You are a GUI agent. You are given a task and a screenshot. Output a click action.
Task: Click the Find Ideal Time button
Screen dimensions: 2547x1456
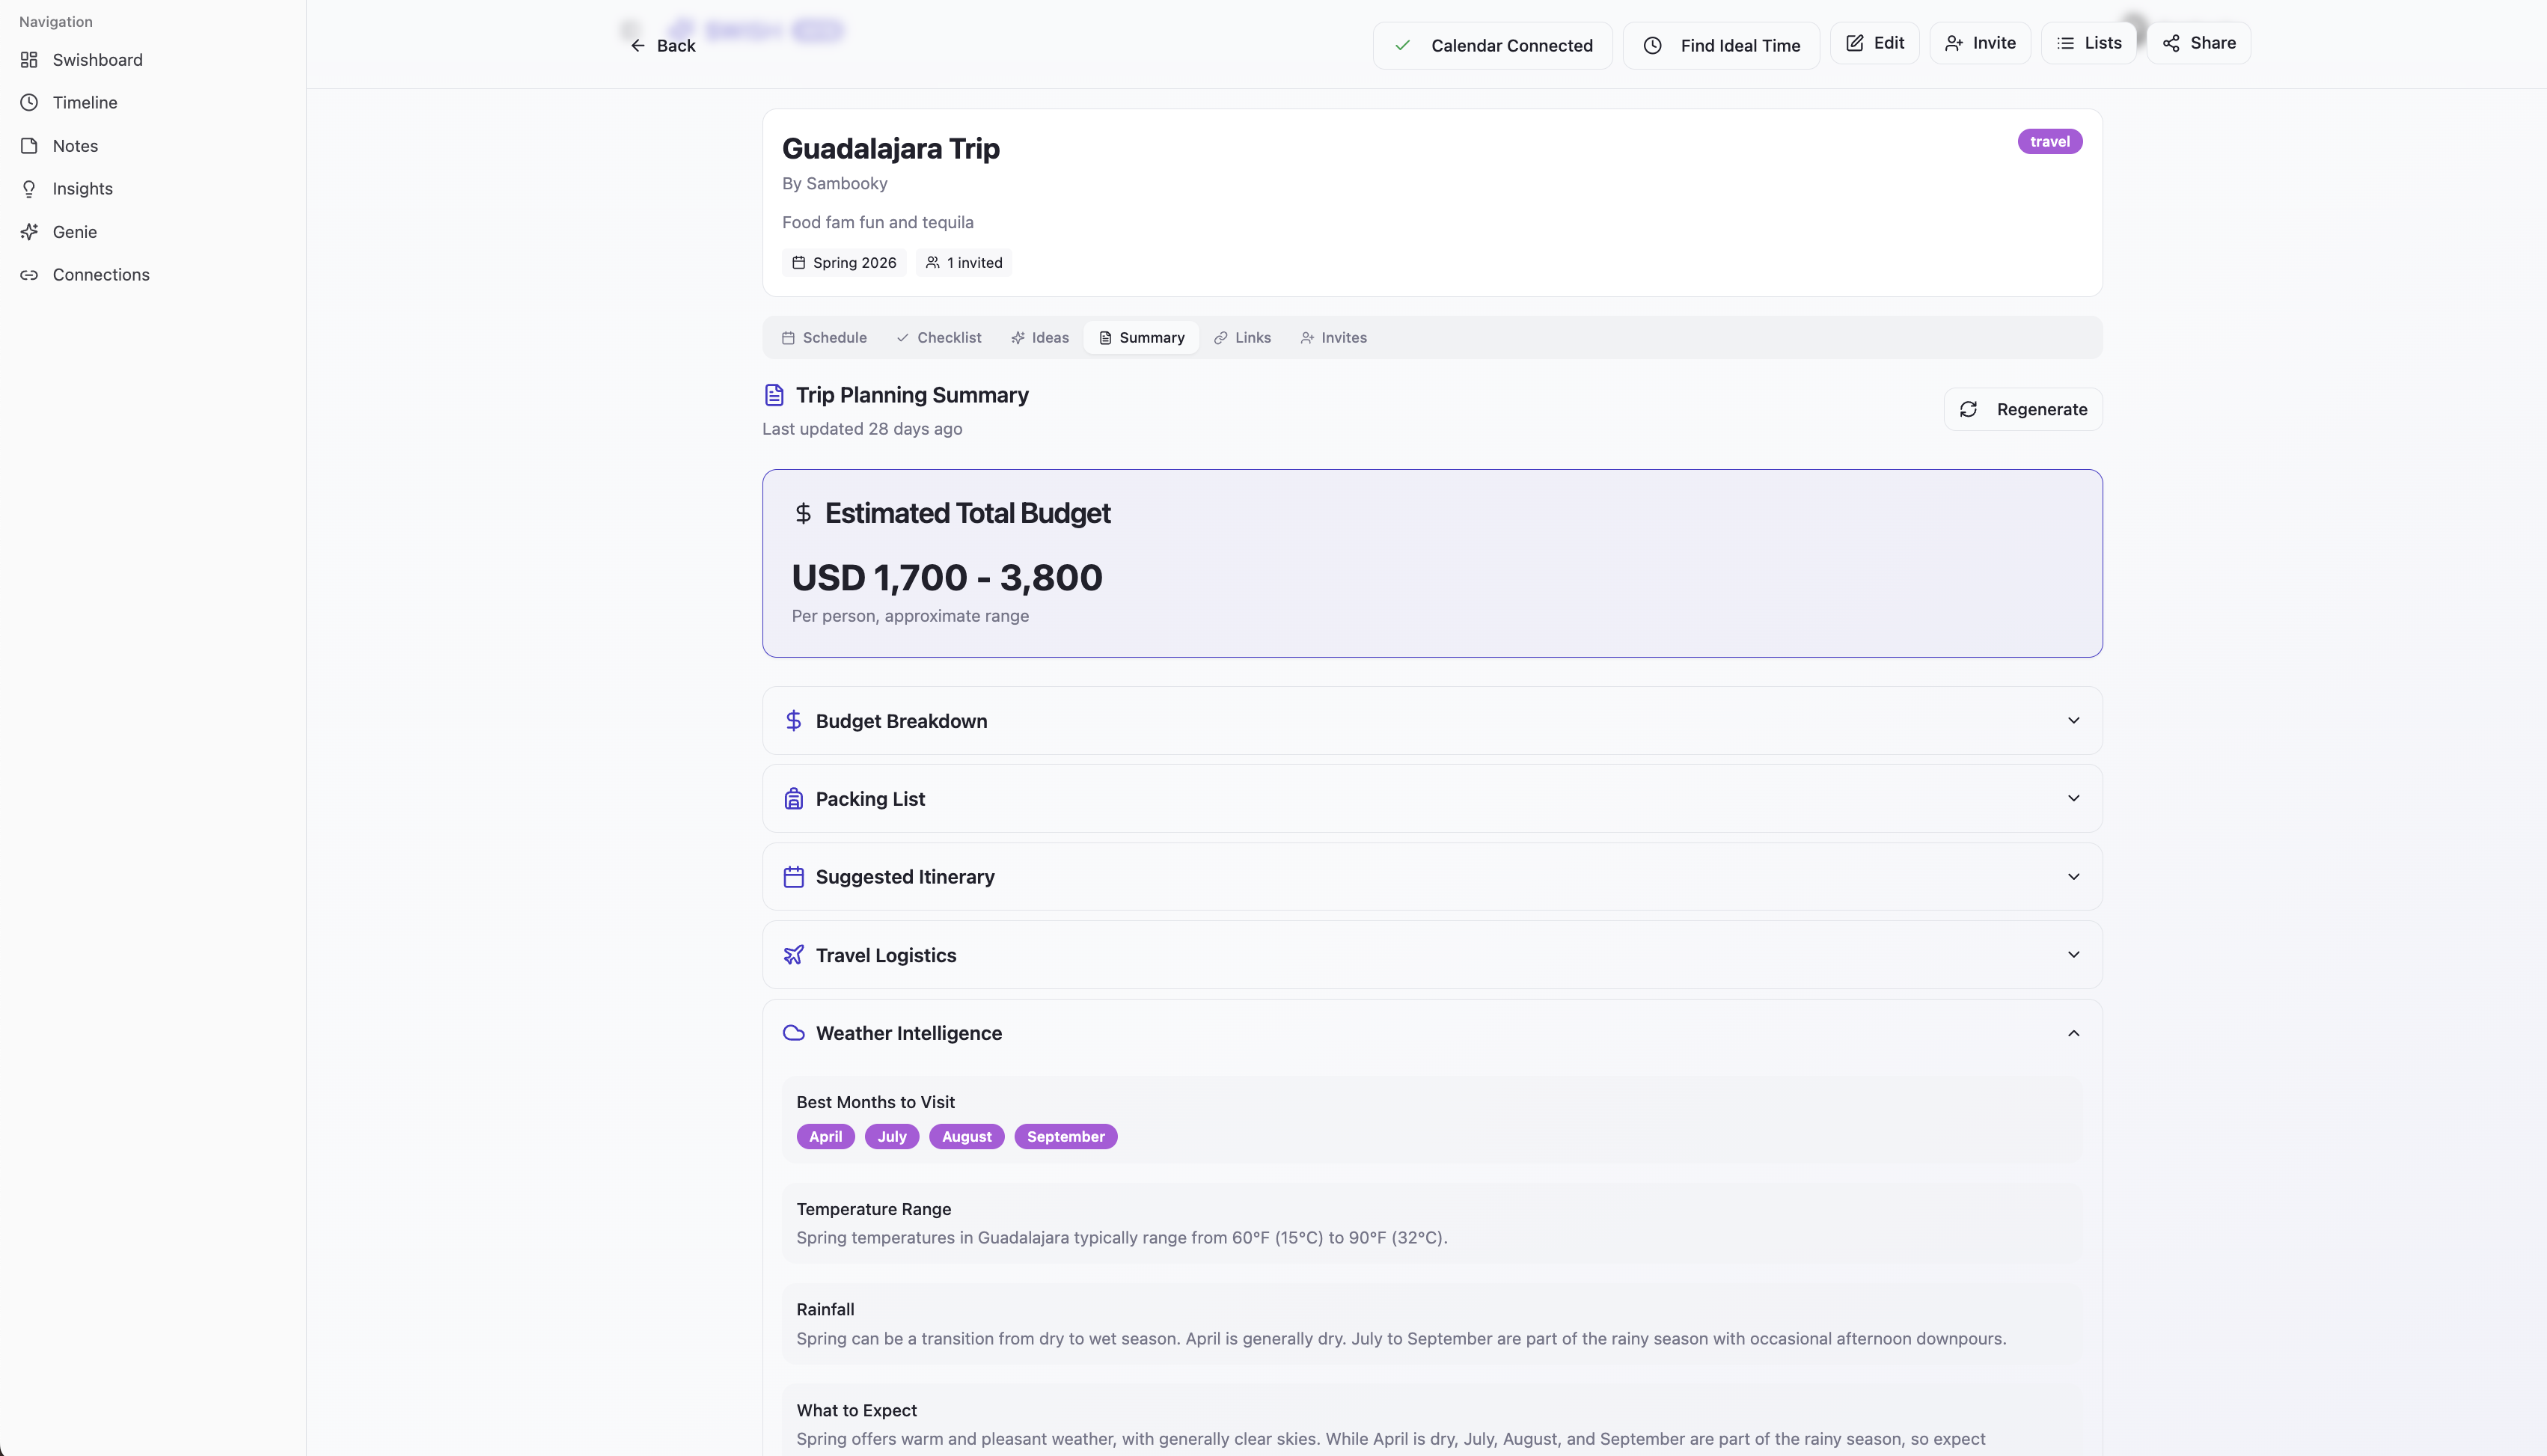pos(1721,46)
